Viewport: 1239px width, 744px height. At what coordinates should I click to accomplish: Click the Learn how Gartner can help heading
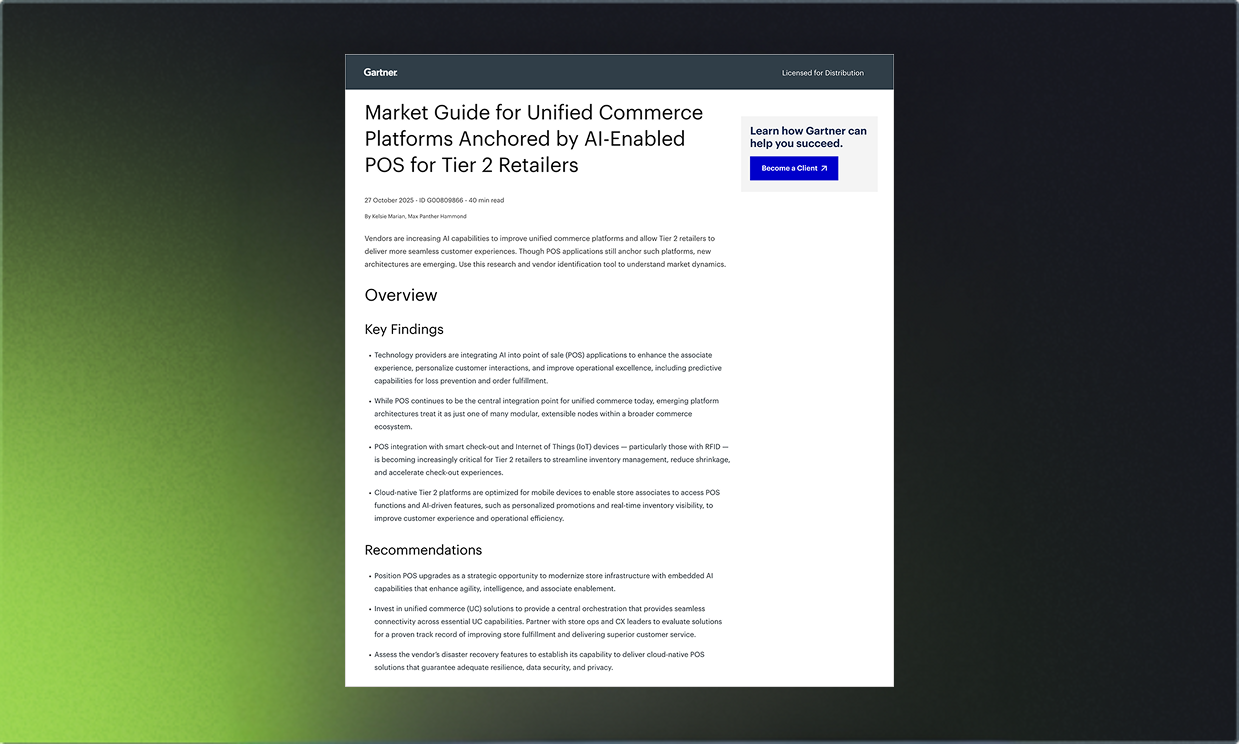click(x=808, y=137)
